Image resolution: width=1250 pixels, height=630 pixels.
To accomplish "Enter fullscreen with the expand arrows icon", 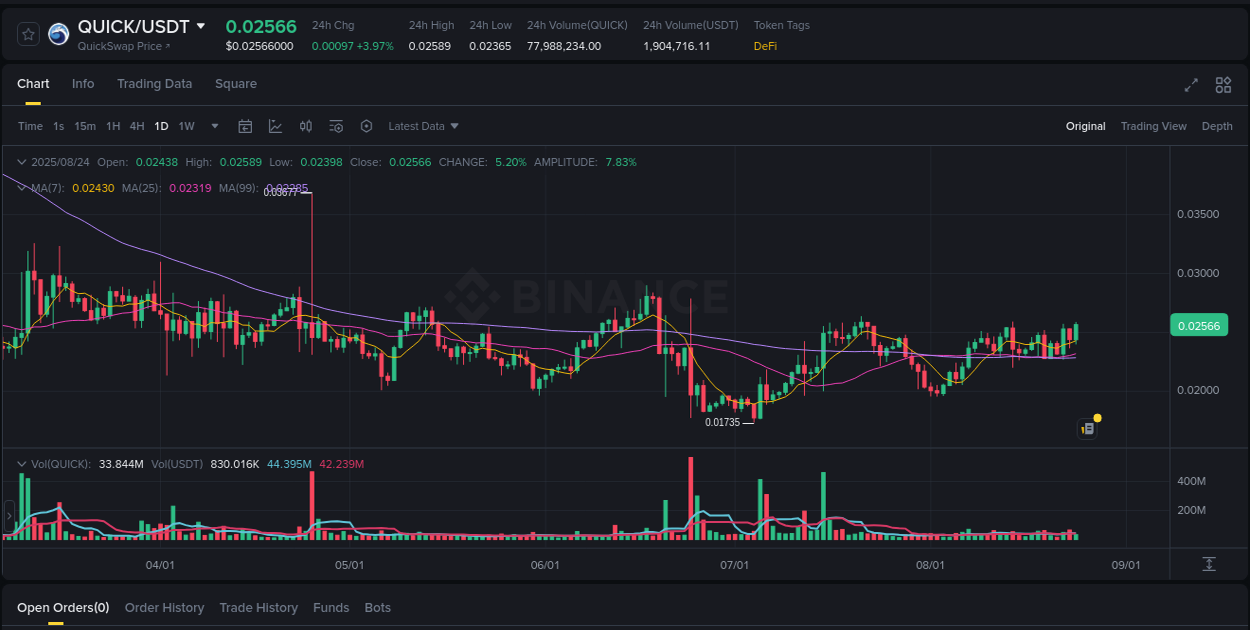I will pos(1190,86).
